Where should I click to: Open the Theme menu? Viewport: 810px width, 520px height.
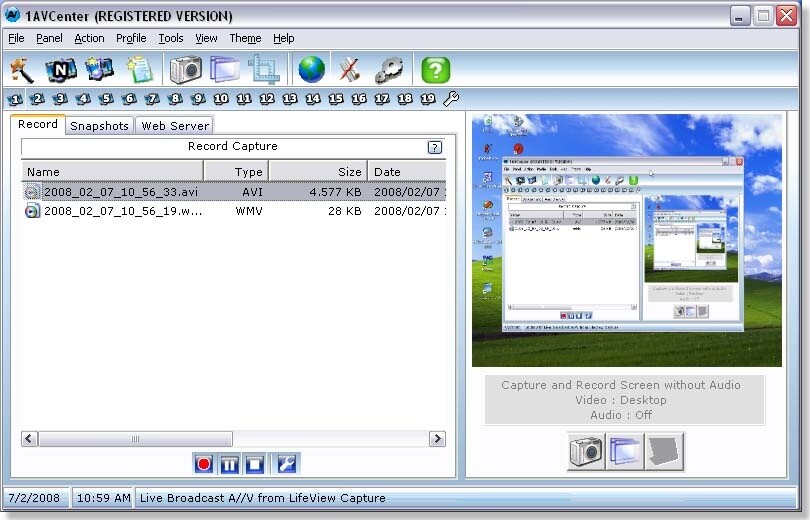pyautogui.click(x=245, y=38)
